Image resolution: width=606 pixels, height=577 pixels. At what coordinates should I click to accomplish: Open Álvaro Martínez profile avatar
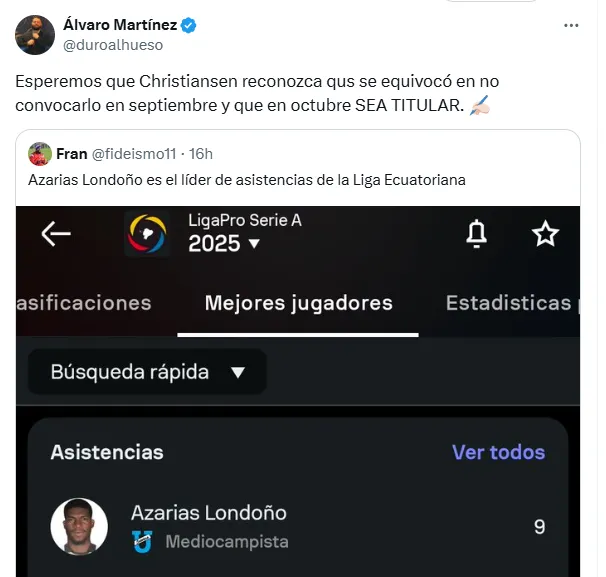(35, 35)
